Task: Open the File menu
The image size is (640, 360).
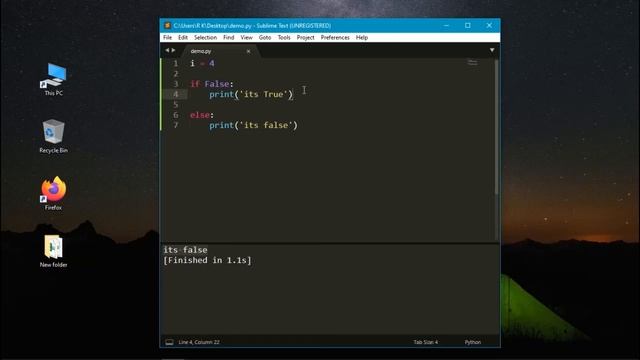Action: (x=167, y=38)
